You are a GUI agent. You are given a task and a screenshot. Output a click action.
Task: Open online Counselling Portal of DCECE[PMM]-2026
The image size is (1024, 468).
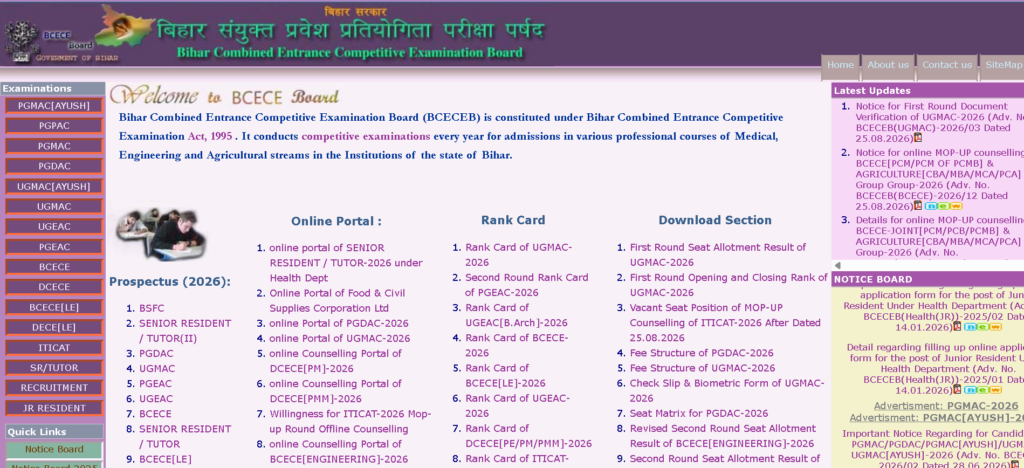(335, 391)
